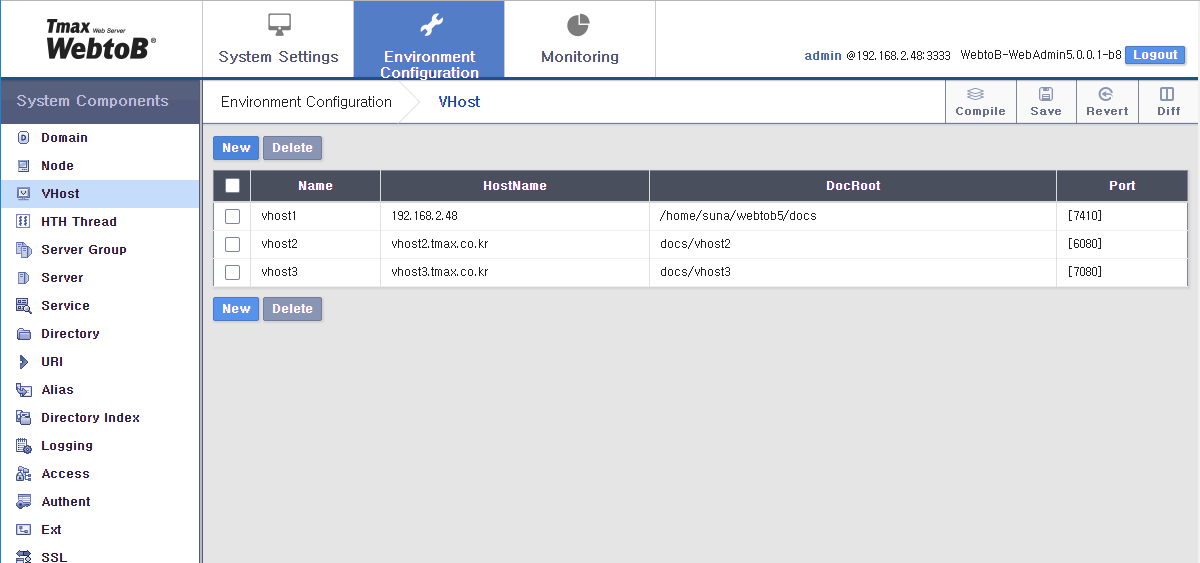Click the URI arrow icon
The width and height of the screenshot is (1200, 563).
23,362
